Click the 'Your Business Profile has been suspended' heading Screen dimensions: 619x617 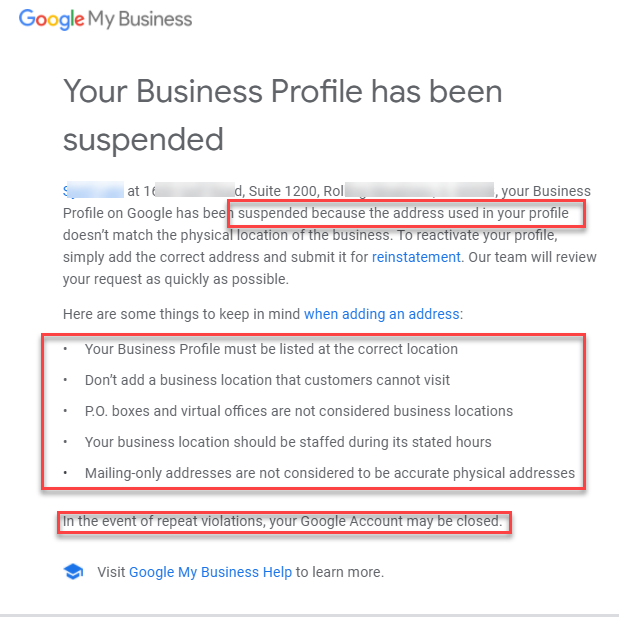tap(282, 113)
